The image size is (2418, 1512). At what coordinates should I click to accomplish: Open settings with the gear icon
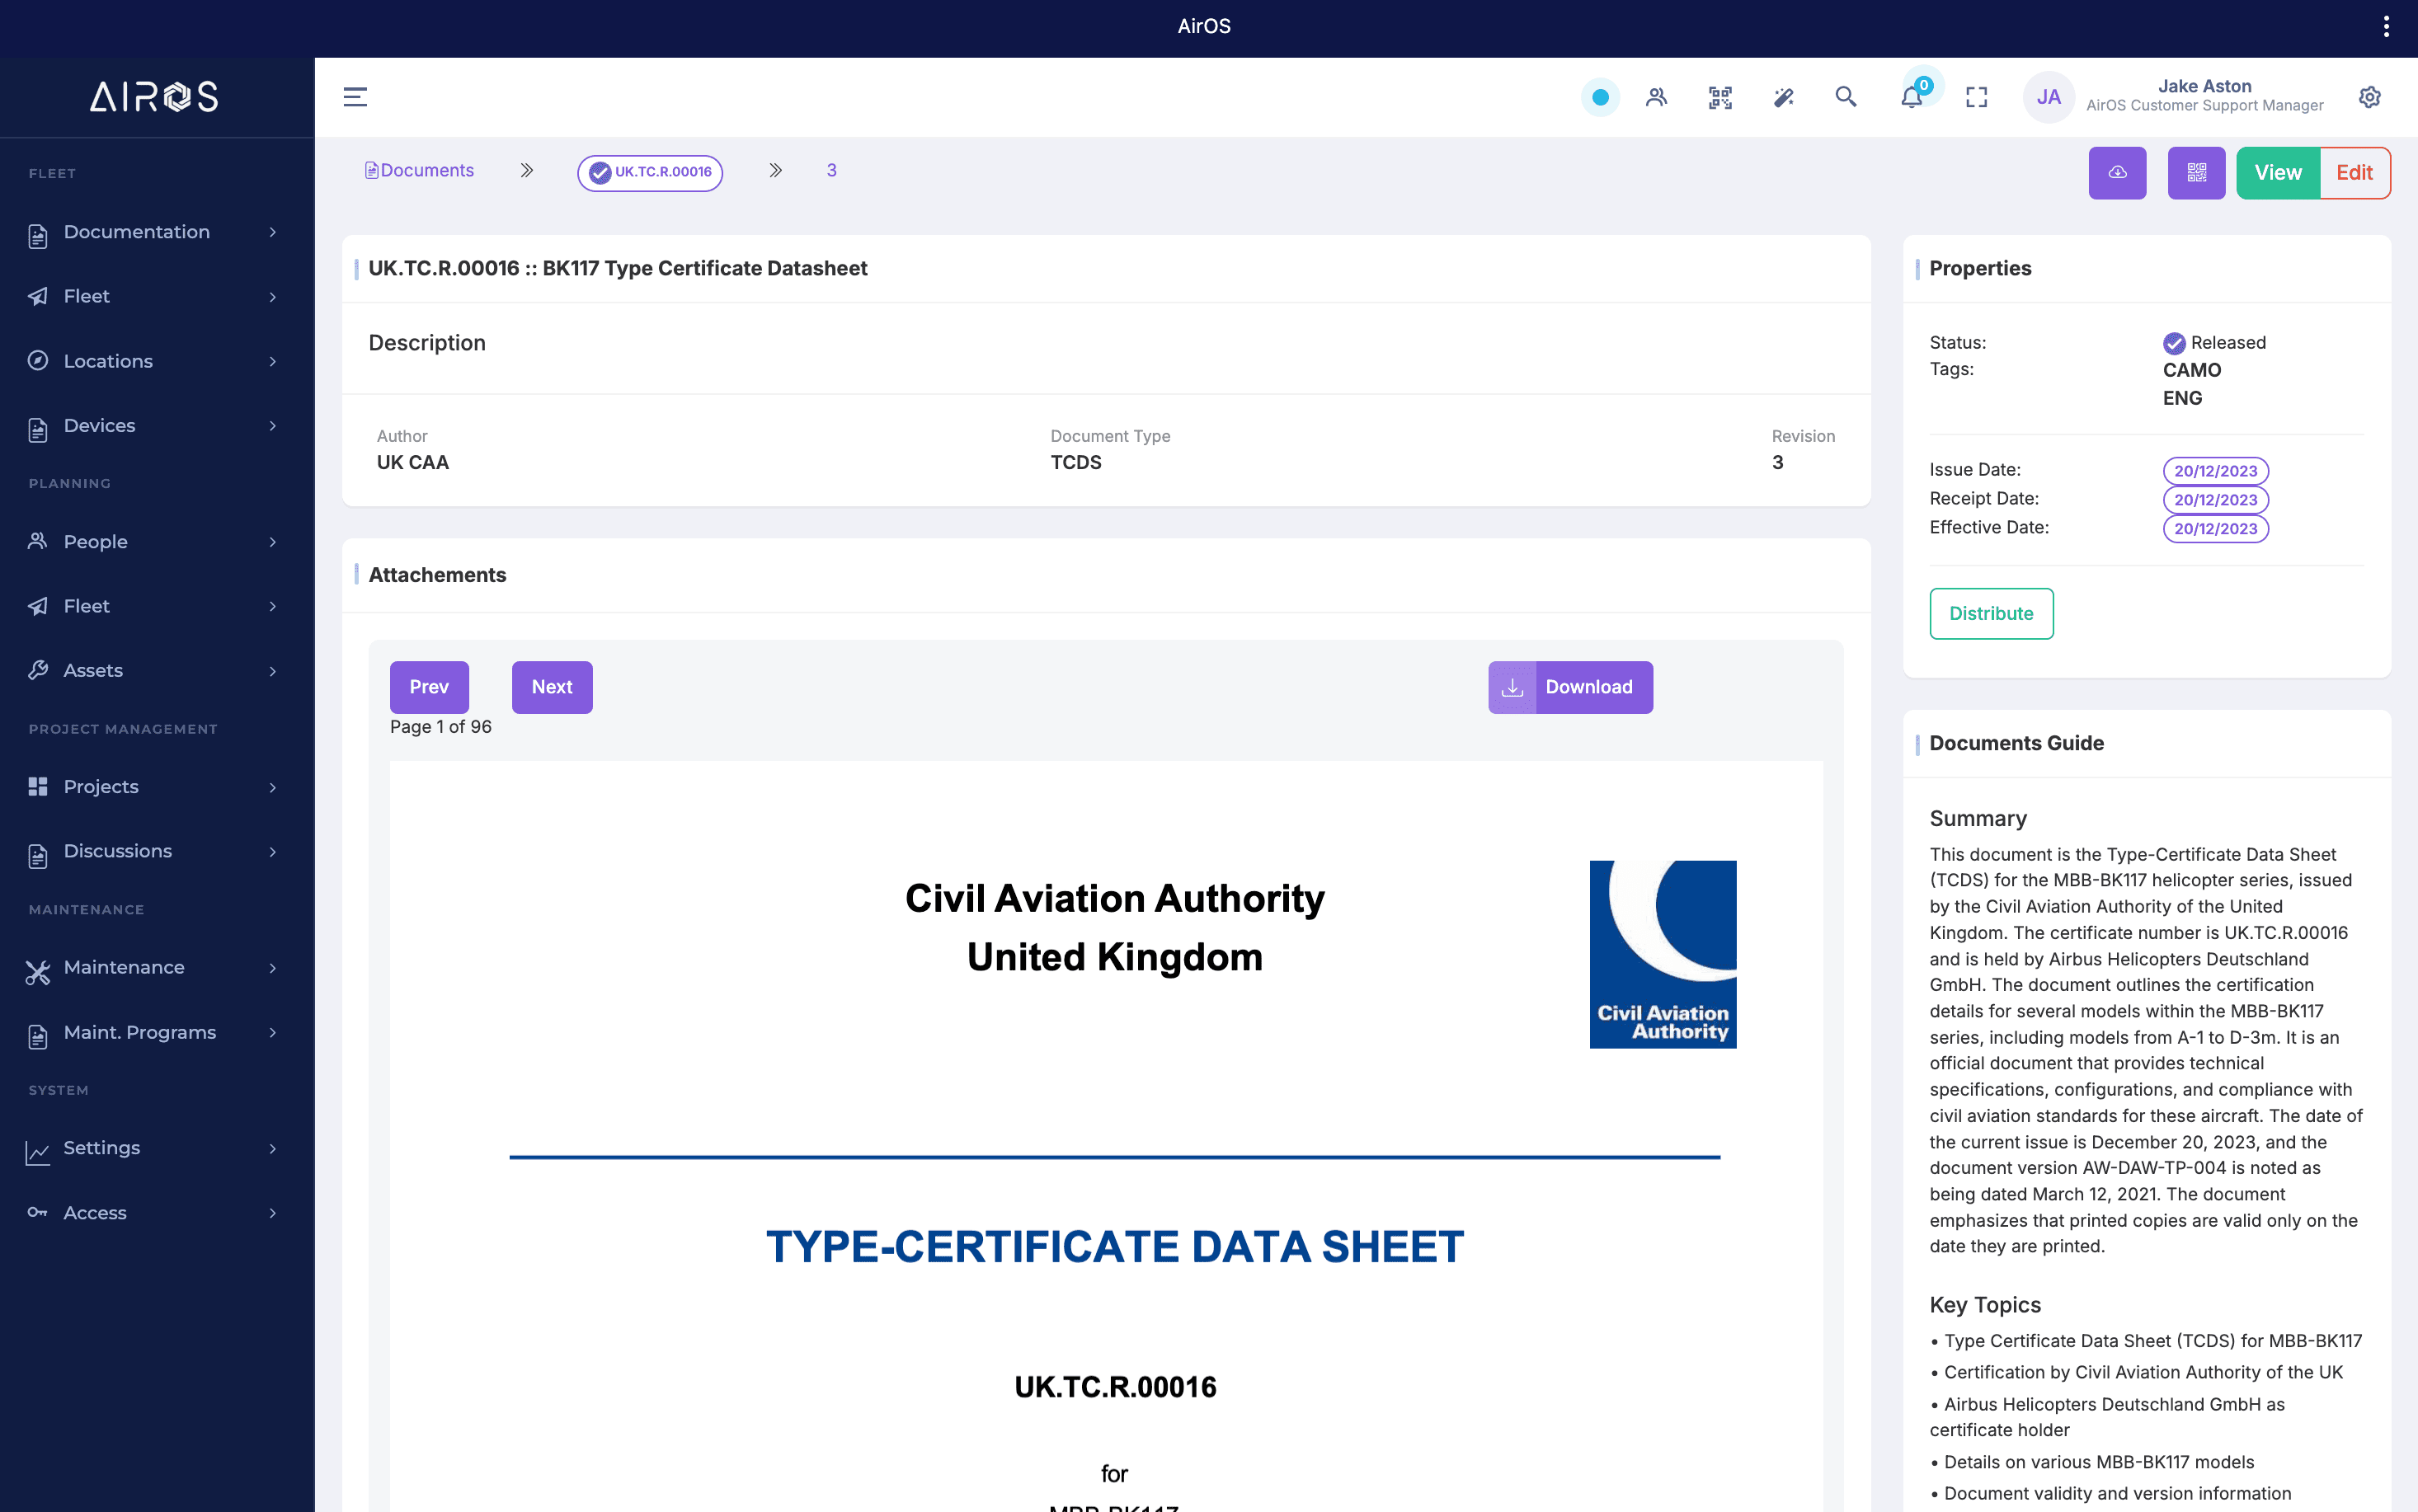coord(2370,97)
